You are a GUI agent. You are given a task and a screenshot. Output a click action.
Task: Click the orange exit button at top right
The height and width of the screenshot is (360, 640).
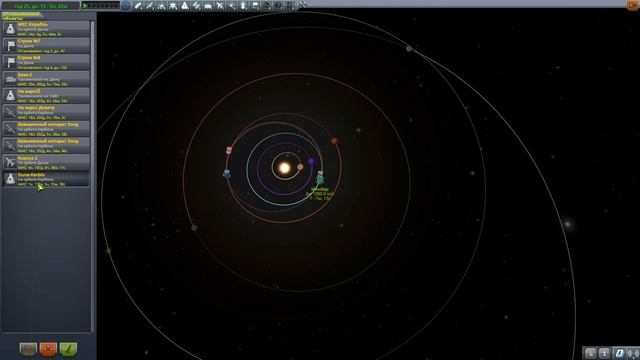tap(633, 4)
